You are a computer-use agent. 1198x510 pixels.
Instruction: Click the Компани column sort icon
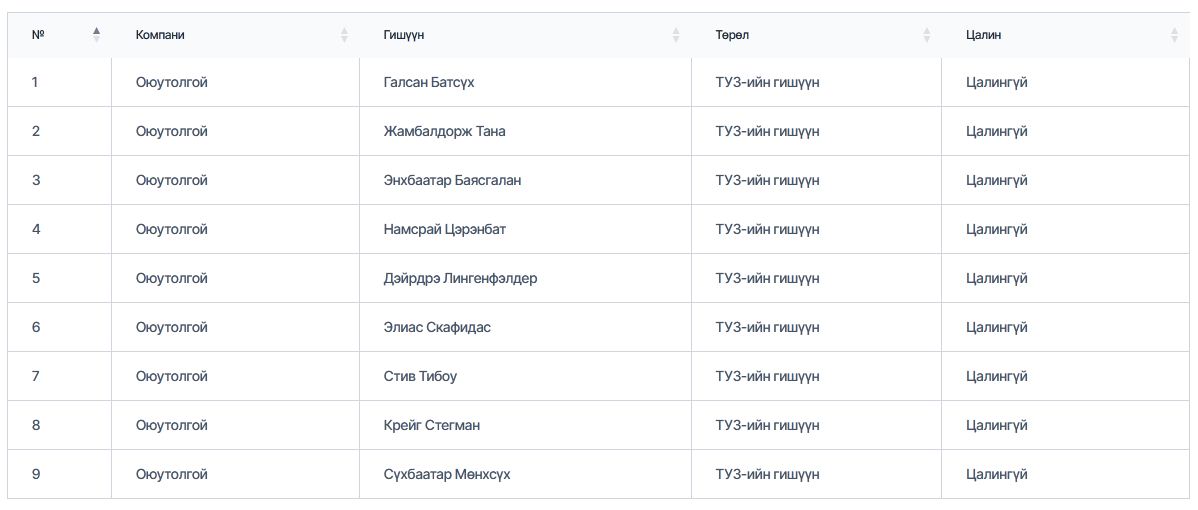[345, 35]
